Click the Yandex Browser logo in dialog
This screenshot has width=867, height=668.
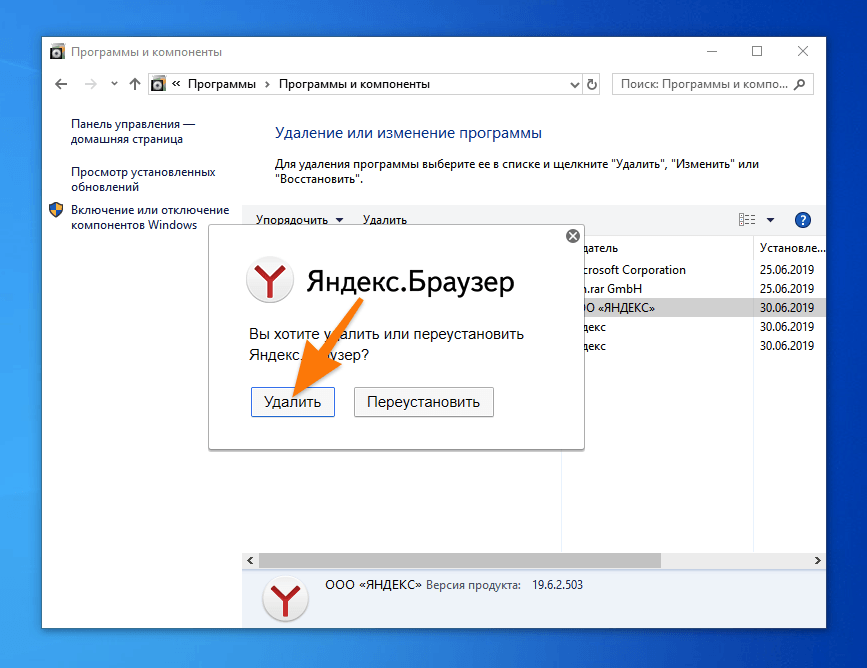269,279
